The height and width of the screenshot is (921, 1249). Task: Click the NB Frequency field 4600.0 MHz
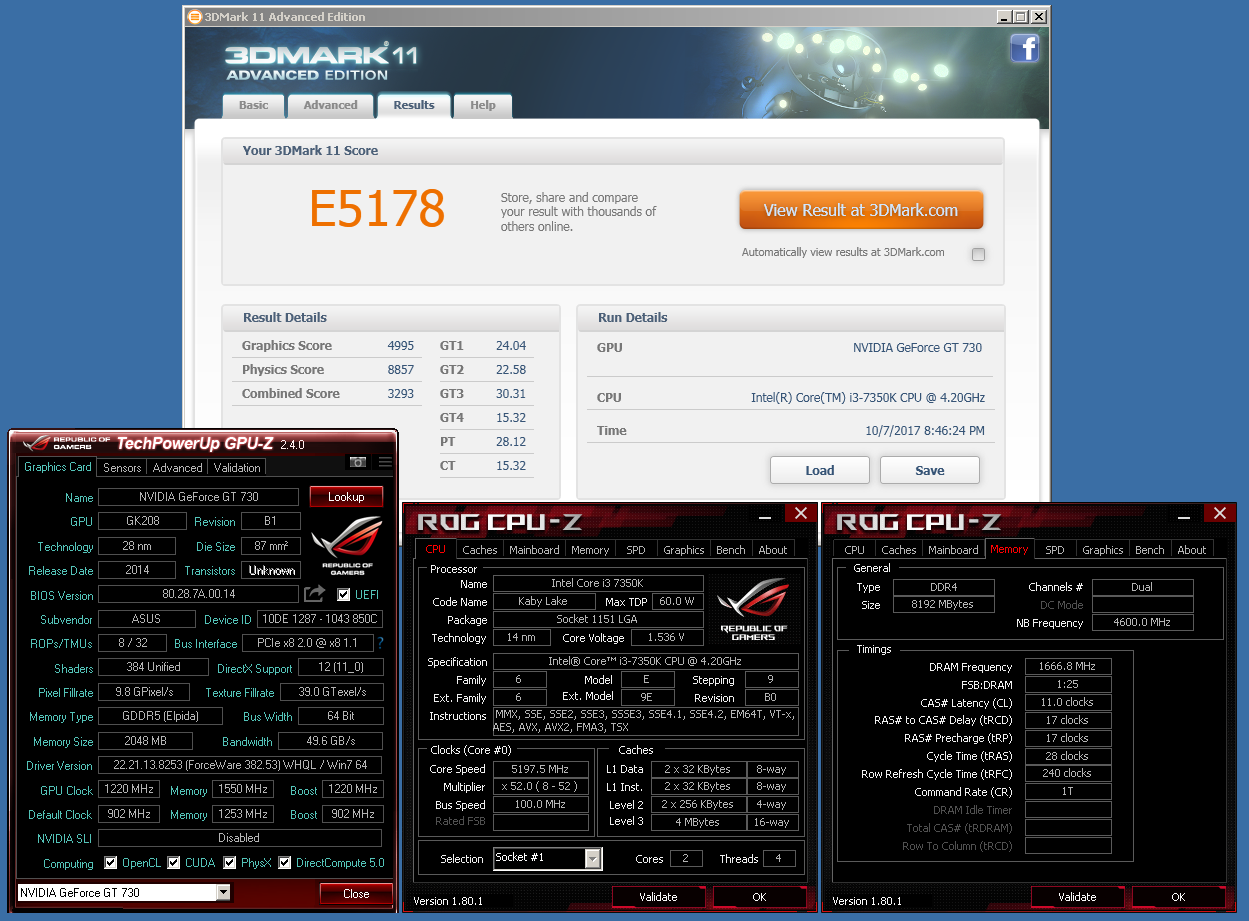coord(1143,623)
